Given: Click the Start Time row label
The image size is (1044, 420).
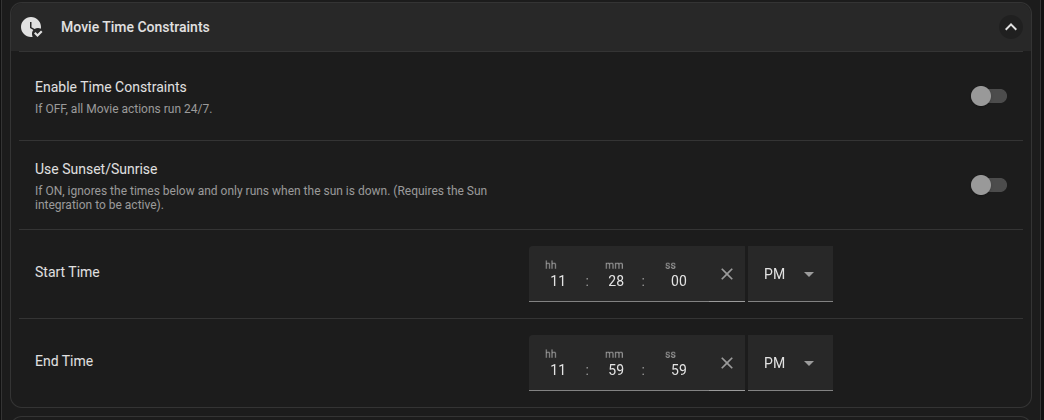Looking at the screenshot, I should (67, 272).
